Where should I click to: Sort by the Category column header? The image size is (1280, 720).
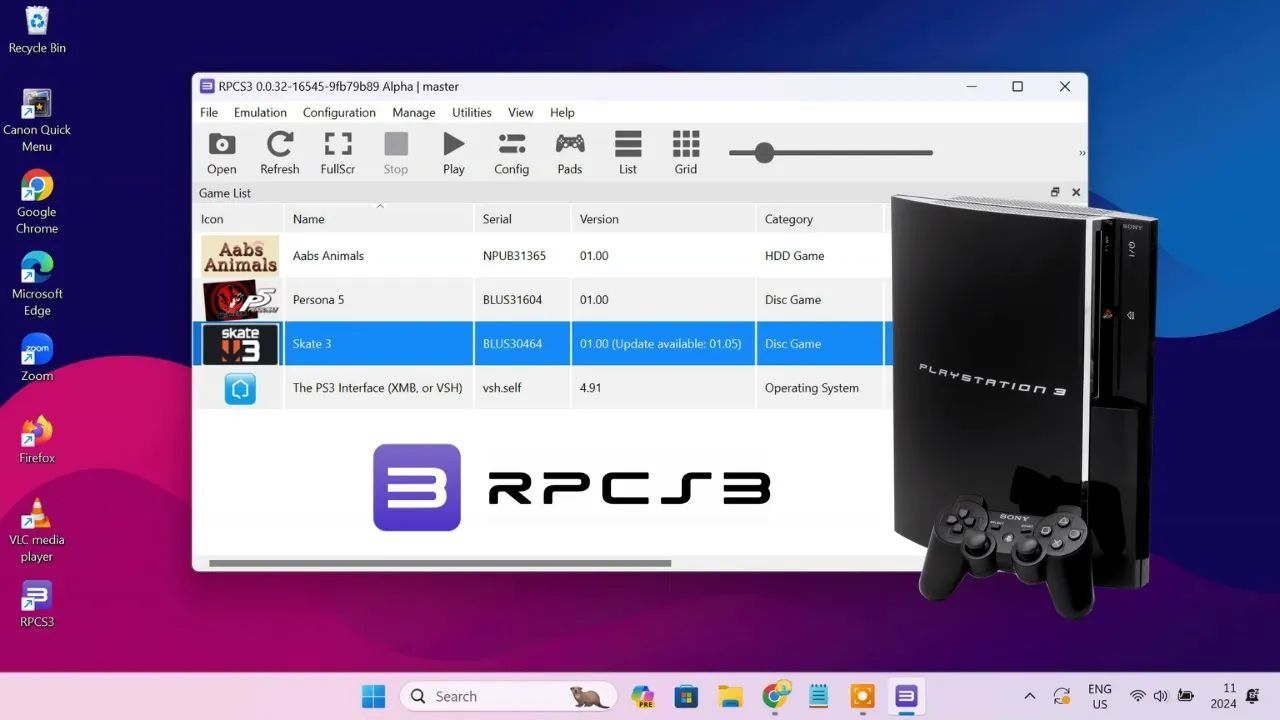pos(821,219)
